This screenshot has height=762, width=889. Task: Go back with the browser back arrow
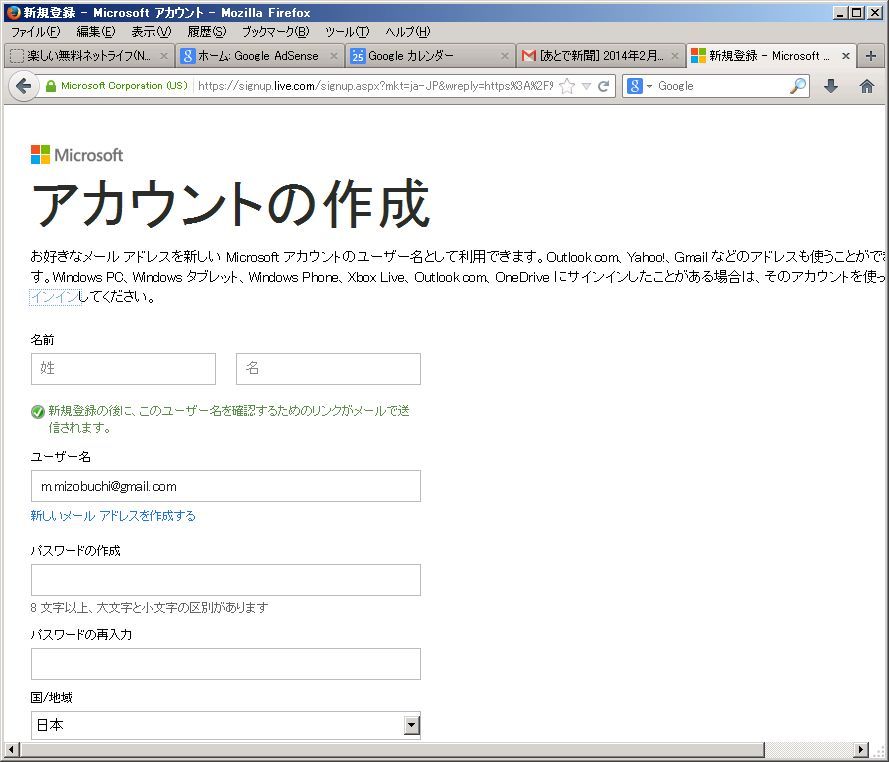[23, 86]
